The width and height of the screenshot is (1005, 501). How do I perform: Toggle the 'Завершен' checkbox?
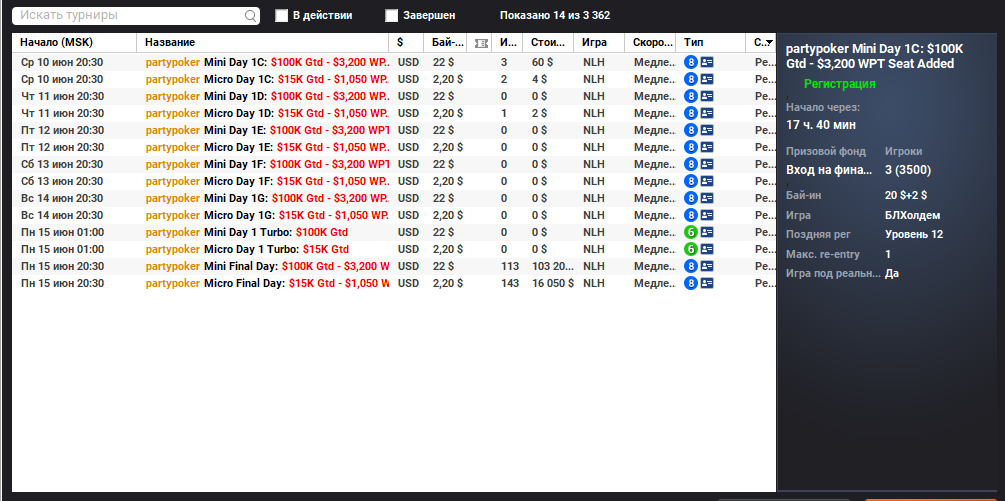392,16
